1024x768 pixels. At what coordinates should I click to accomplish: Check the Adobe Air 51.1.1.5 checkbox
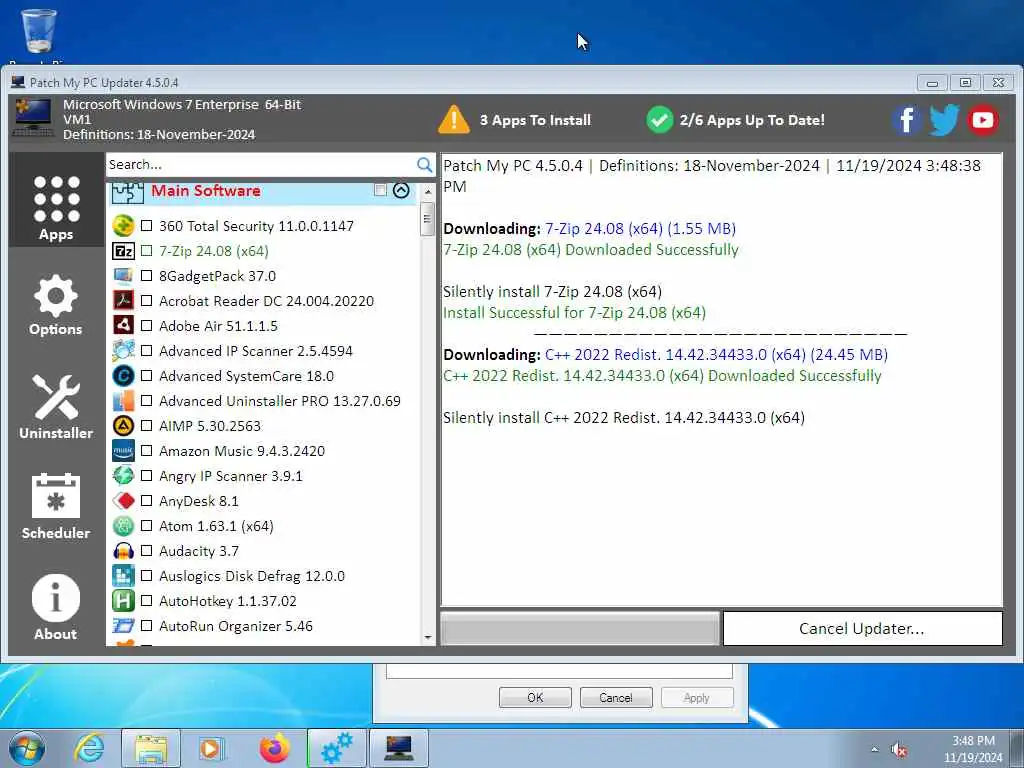147,325
